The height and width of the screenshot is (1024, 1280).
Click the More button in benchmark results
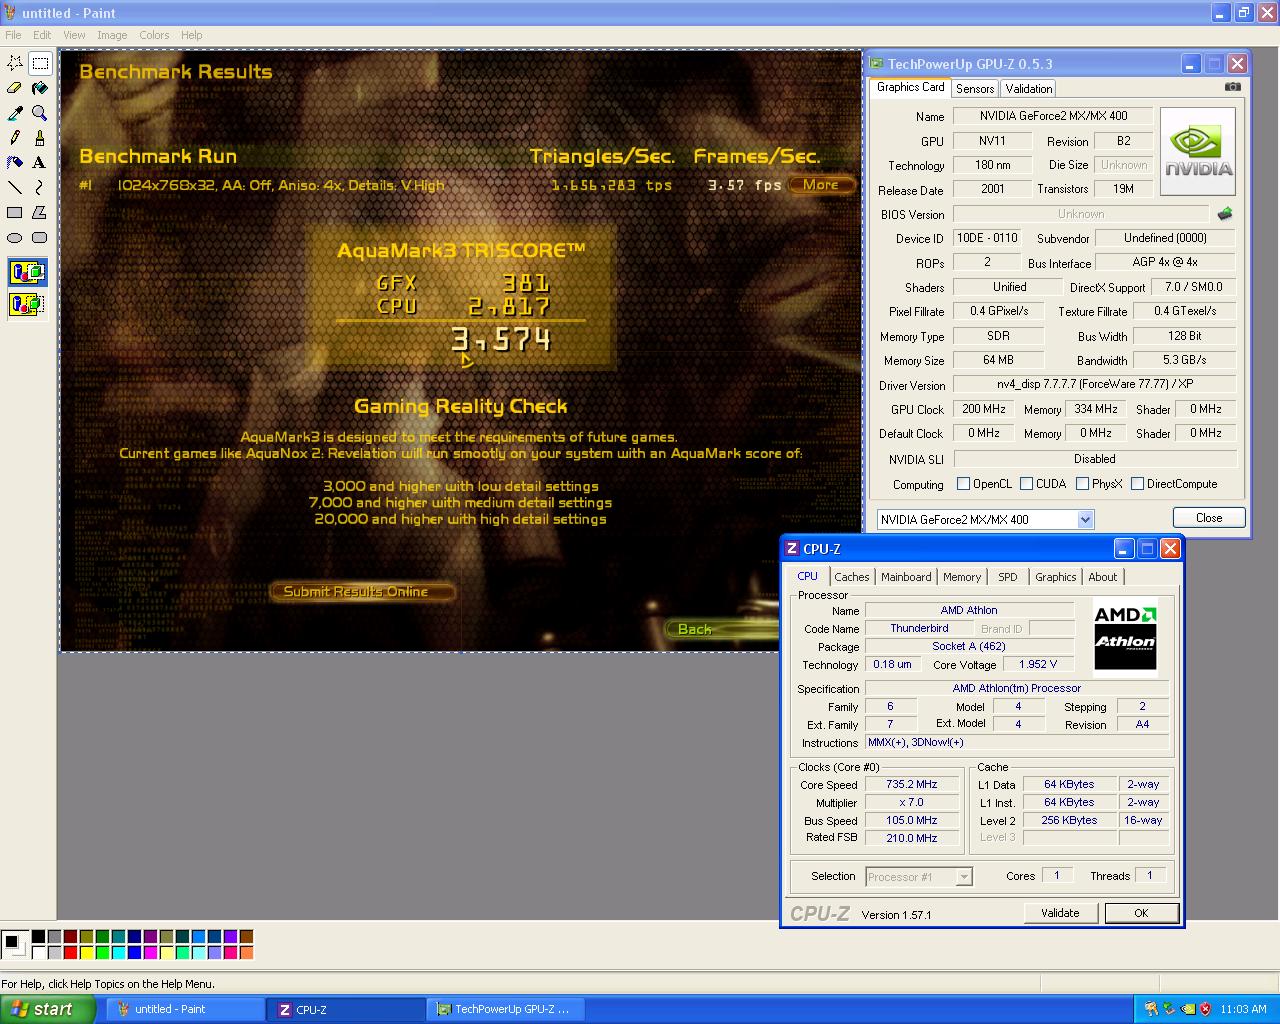point(821,185)
